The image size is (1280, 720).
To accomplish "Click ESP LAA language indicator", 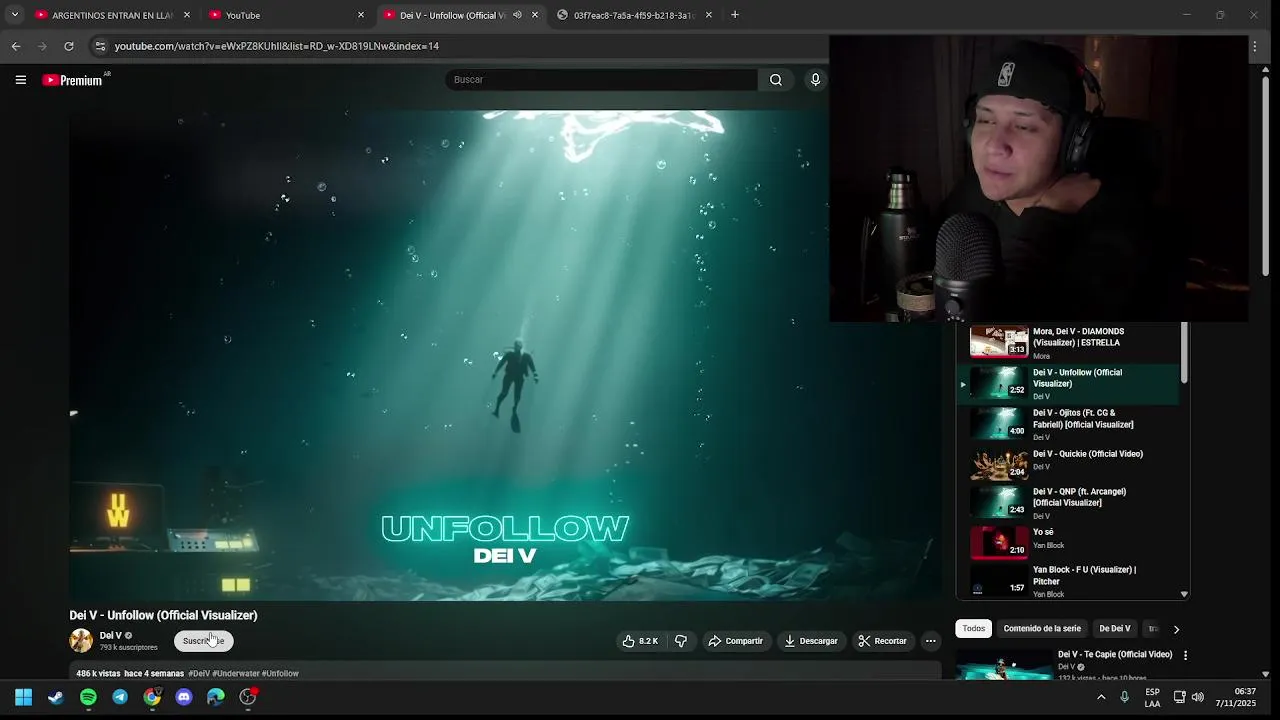I will pos(1152,697).
